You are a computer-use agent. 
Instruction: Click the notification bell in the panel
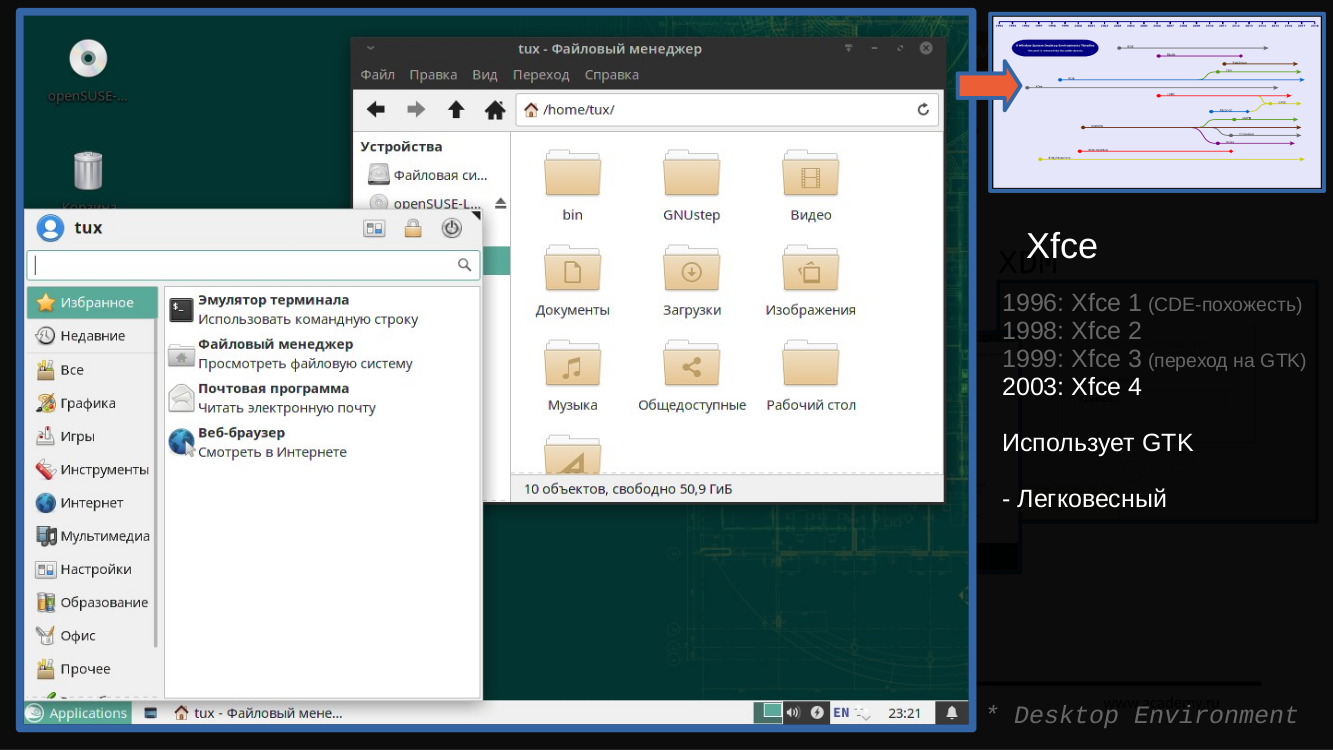click(x=951, y=712)
